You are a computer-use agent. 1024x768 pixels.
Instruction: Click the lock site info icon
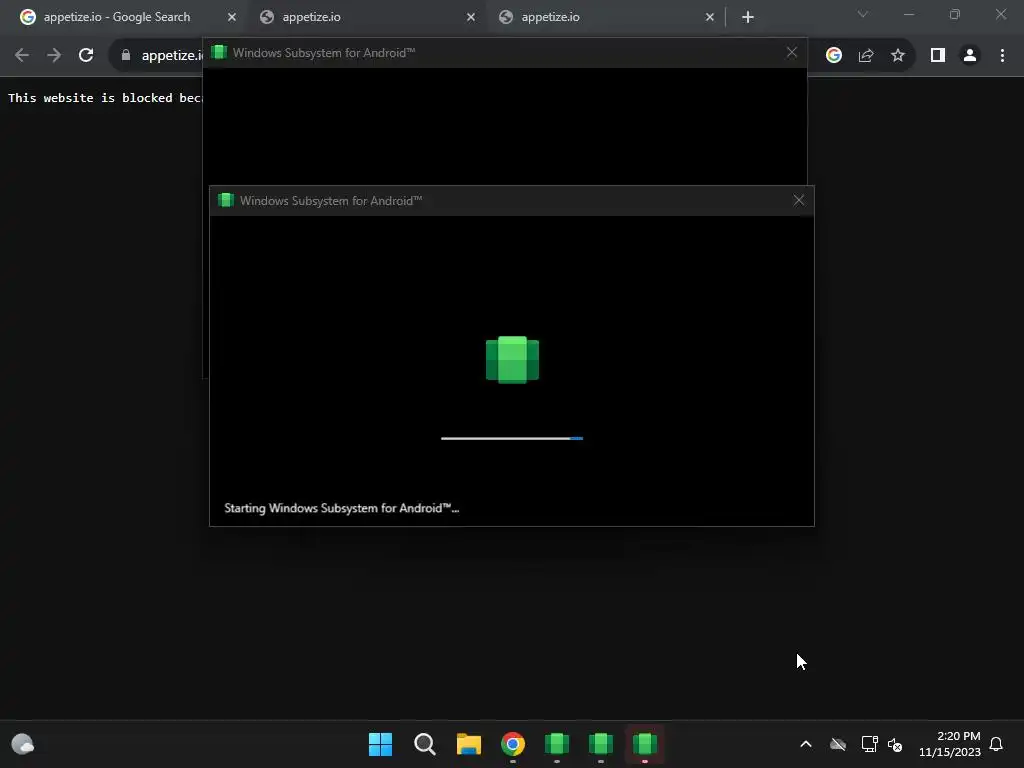tap(126, 55)
